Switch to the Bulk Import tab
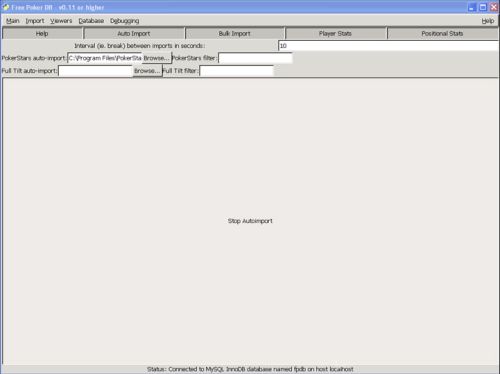This screenshot has height=374, width=500. (x=234, y=33)
